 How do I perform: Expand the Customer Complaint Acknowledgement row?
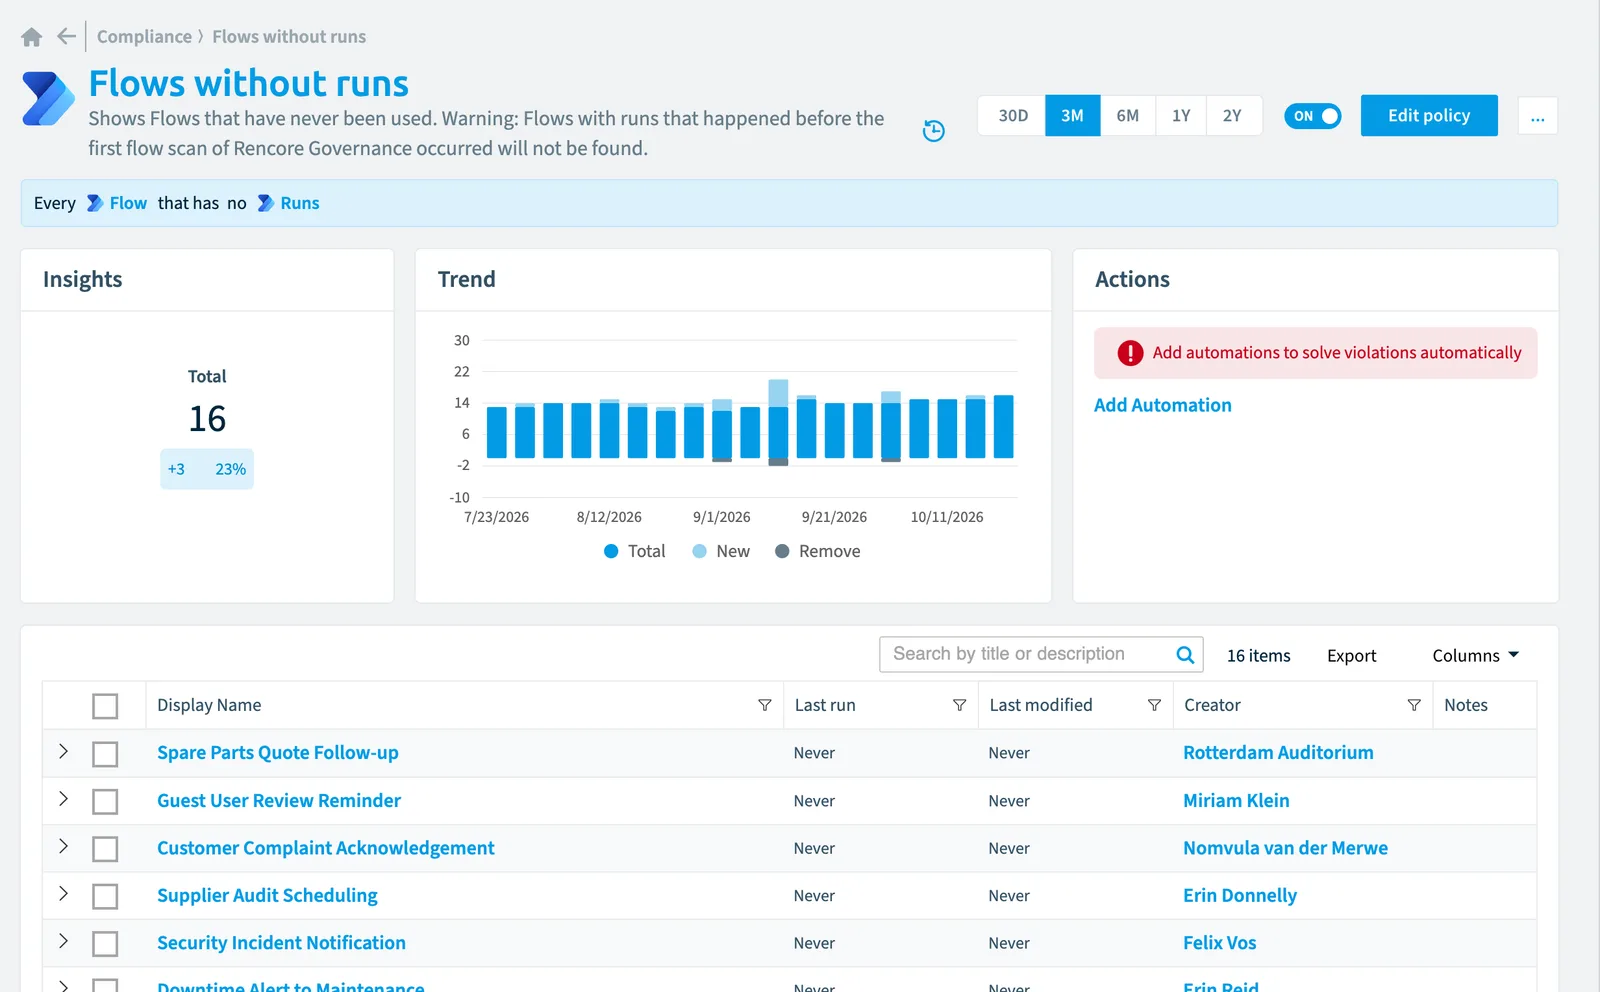click(63, 846)
